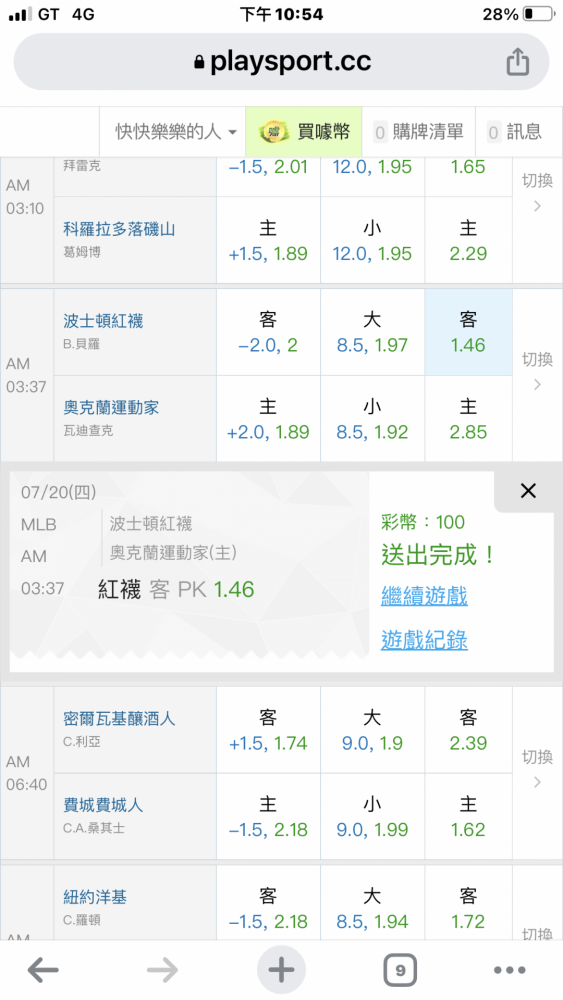
Task: Open the 訊息 messages tab
Action: pyautogui.click(x=515, y=132)
